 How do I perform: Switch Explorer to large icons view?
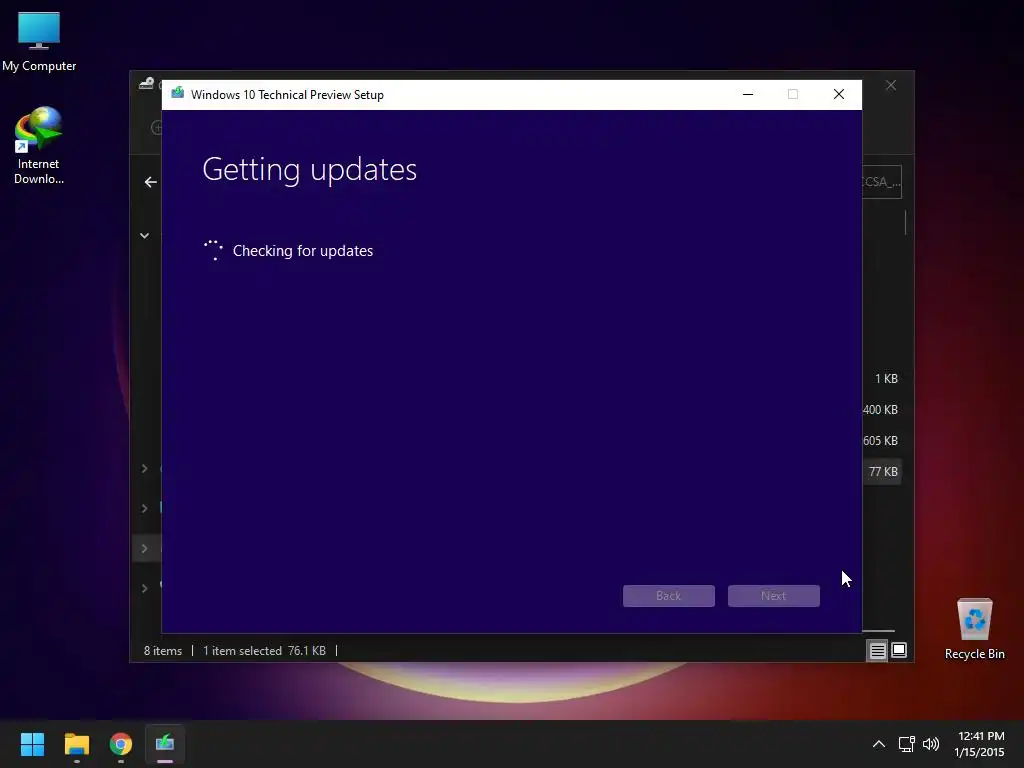[x=899, y=650]
